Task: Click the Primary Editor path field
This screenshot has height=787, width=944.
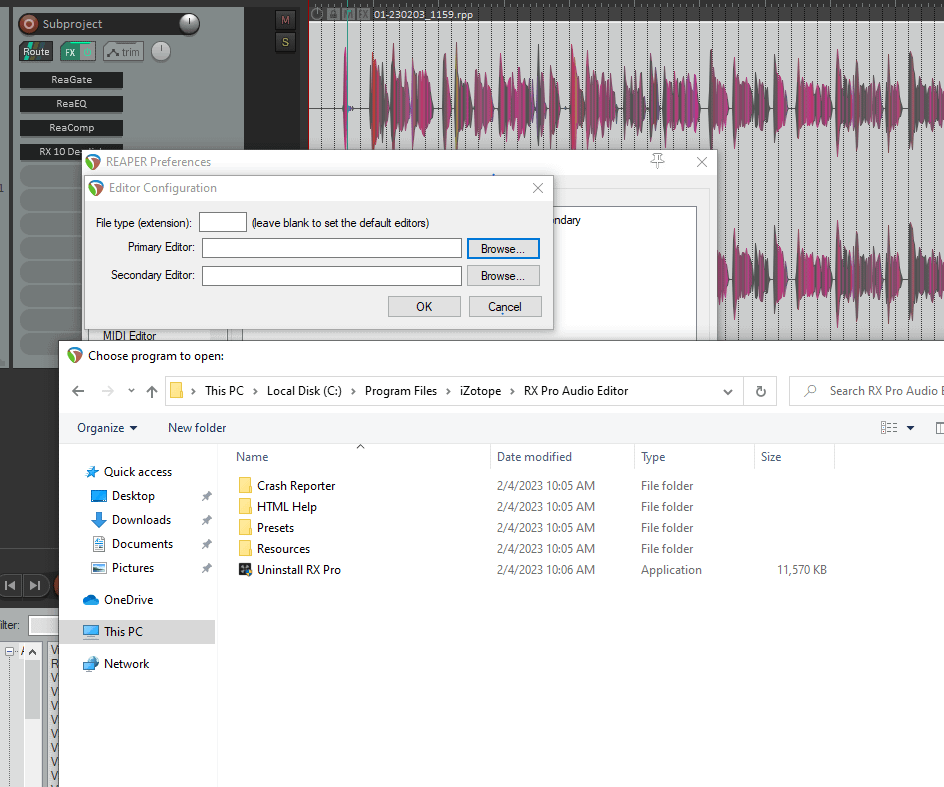Action: pos(332,248)
